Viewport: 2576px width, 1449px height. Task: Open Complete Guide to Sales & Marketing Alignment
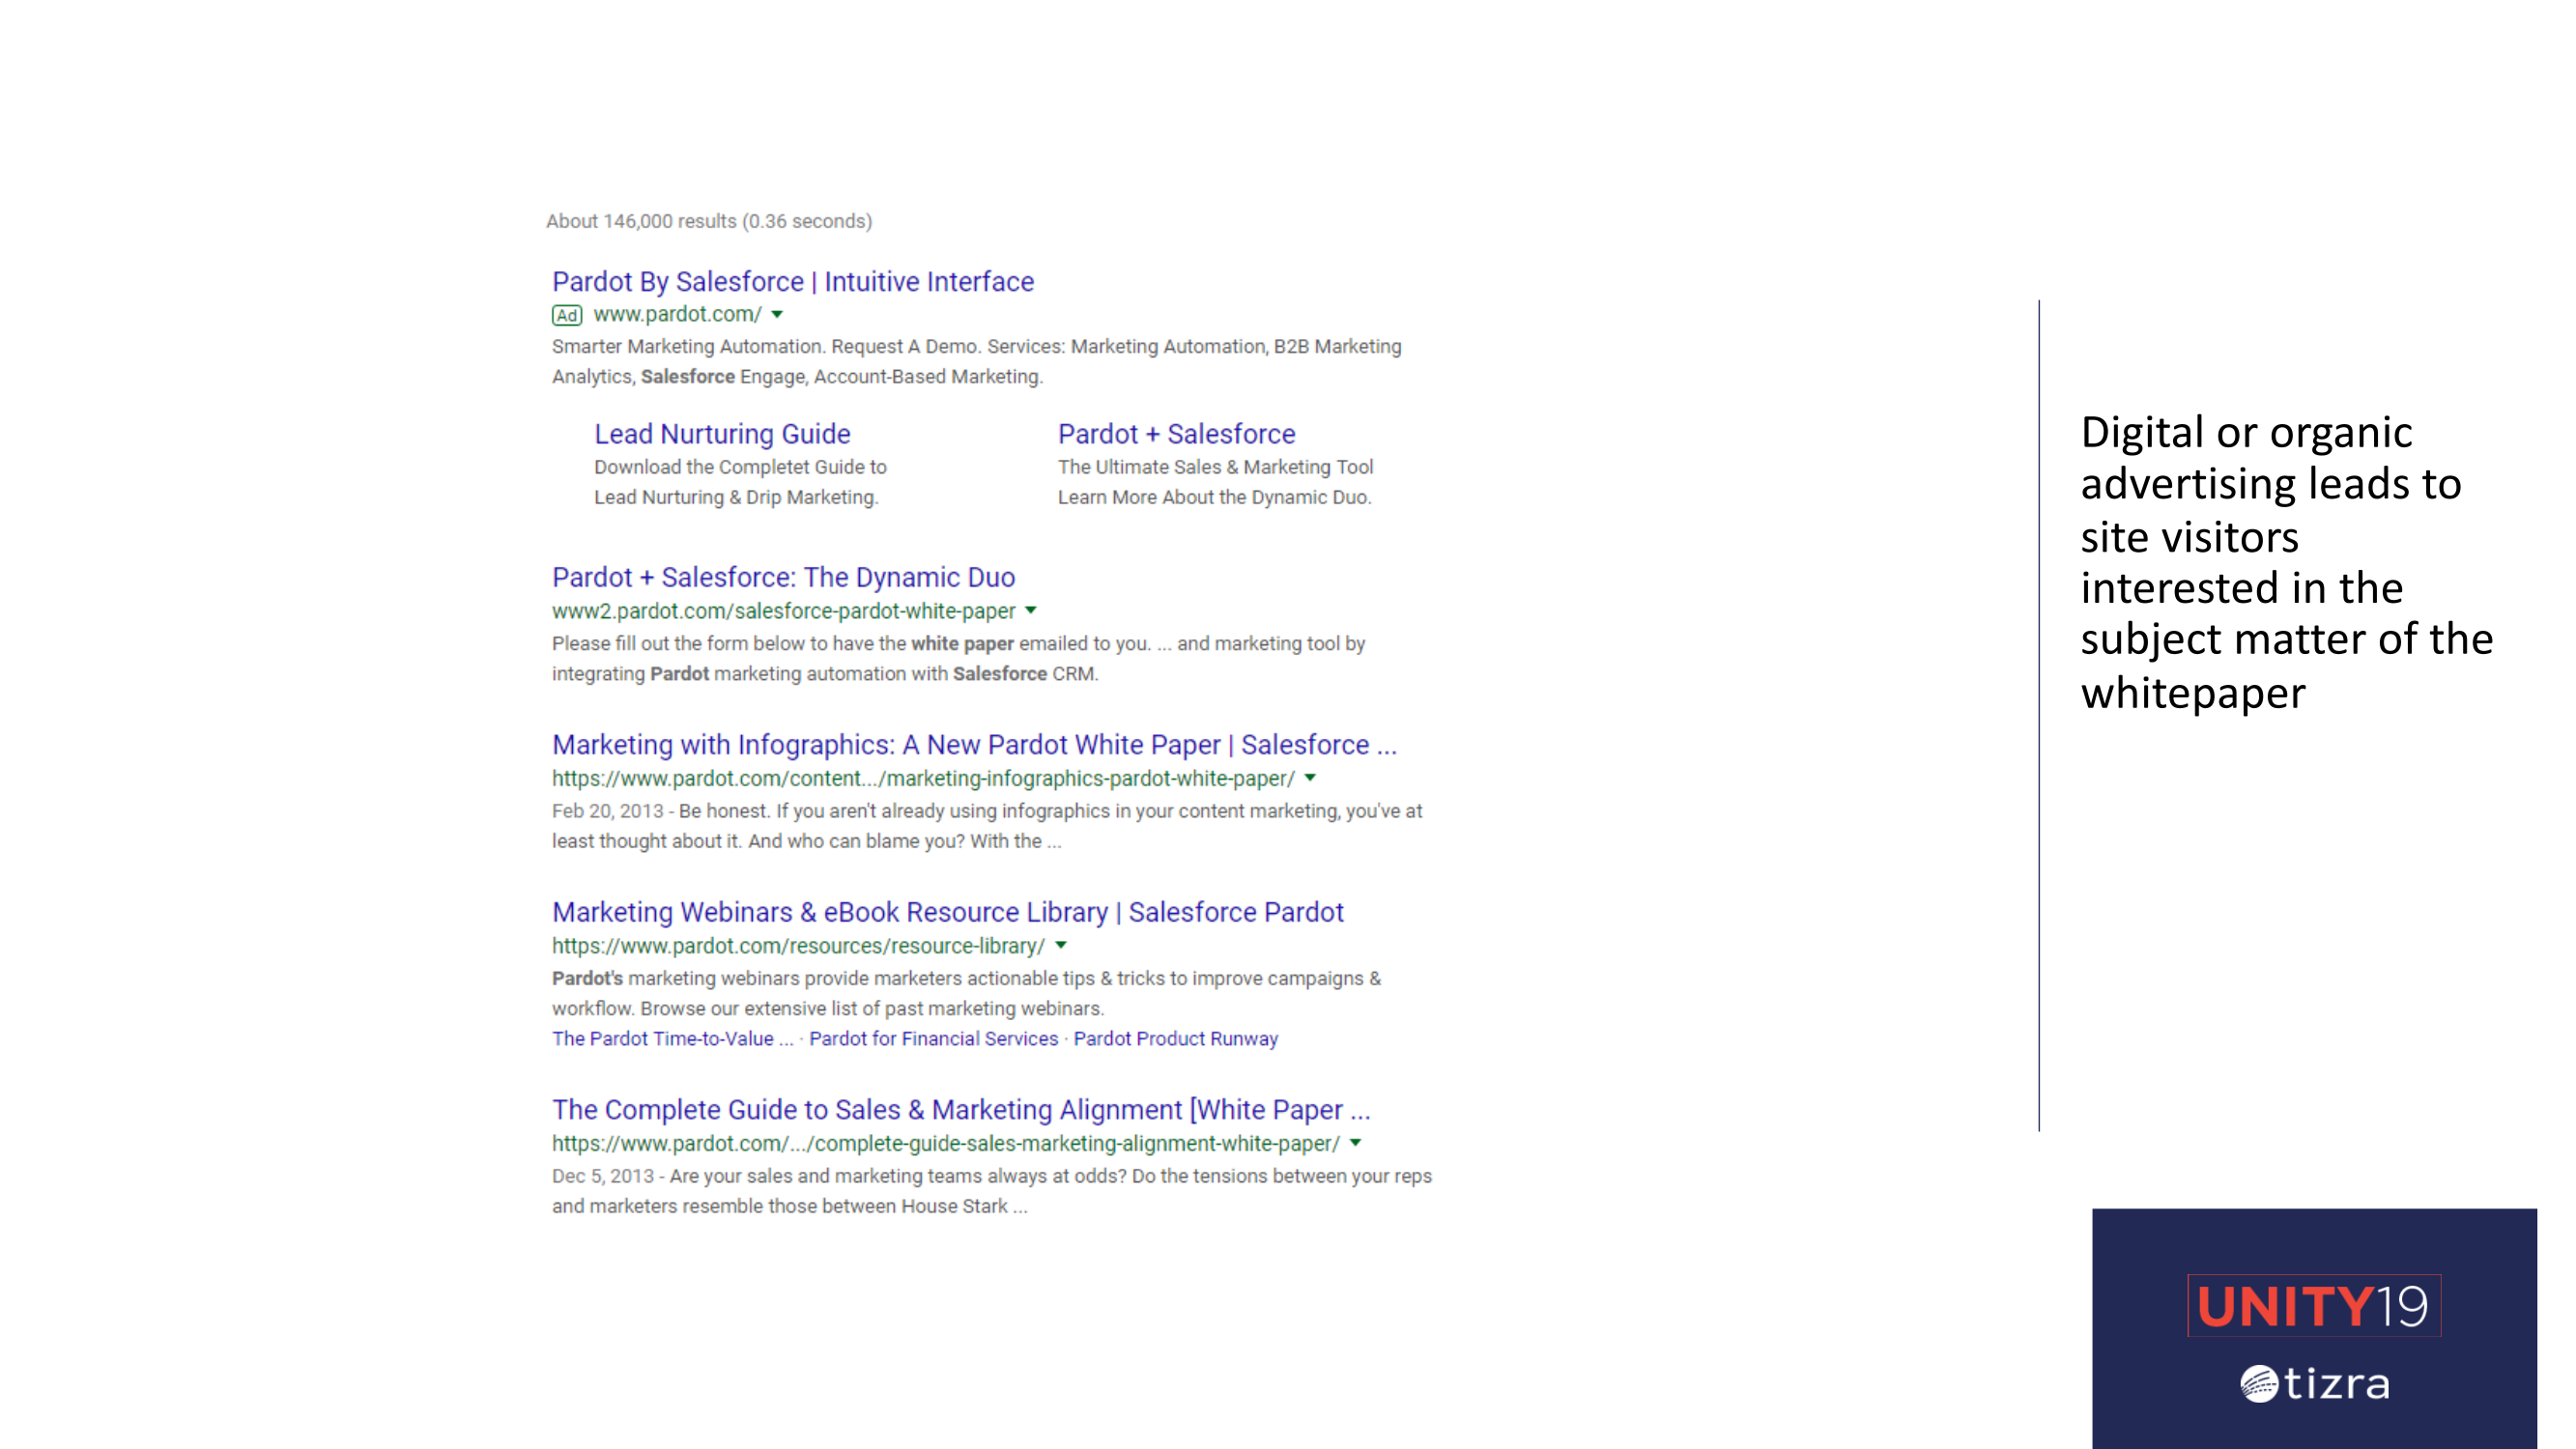pyautogui.click(x=960, y=1110)
